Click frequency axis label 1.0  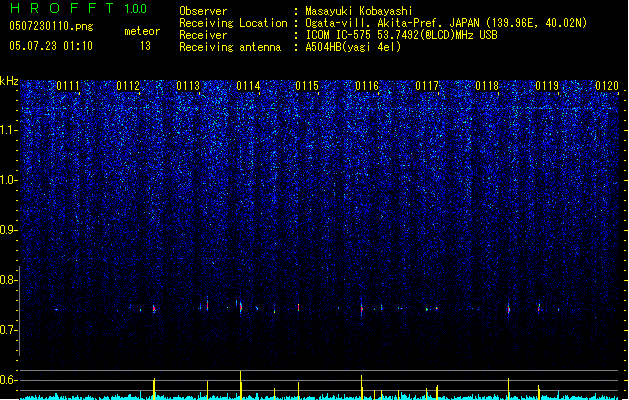(9, 180)
